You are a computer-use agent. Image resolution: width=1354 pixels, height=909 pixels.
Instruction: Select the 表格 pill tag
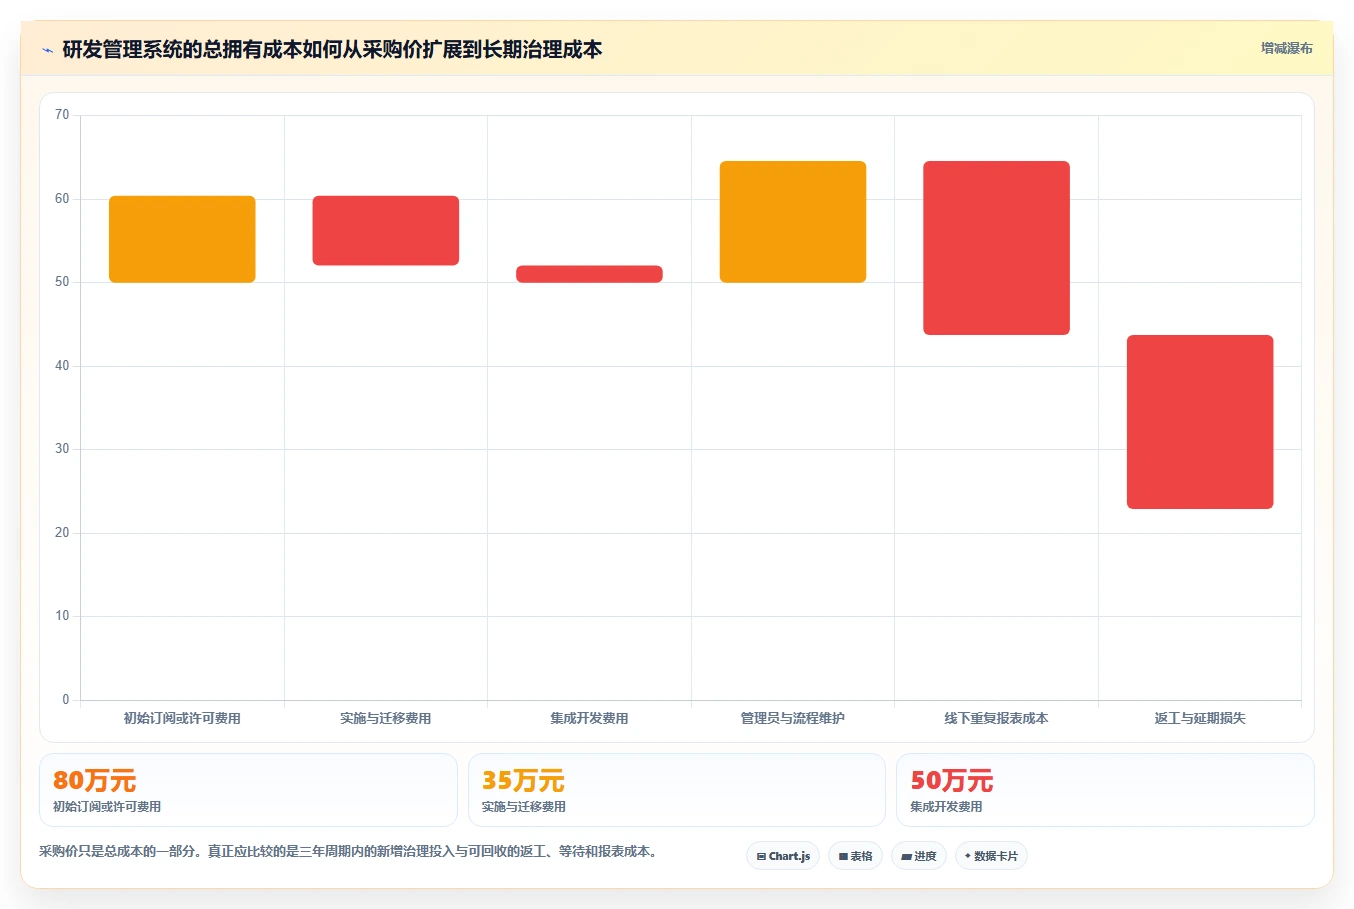[x=855, y=856]
